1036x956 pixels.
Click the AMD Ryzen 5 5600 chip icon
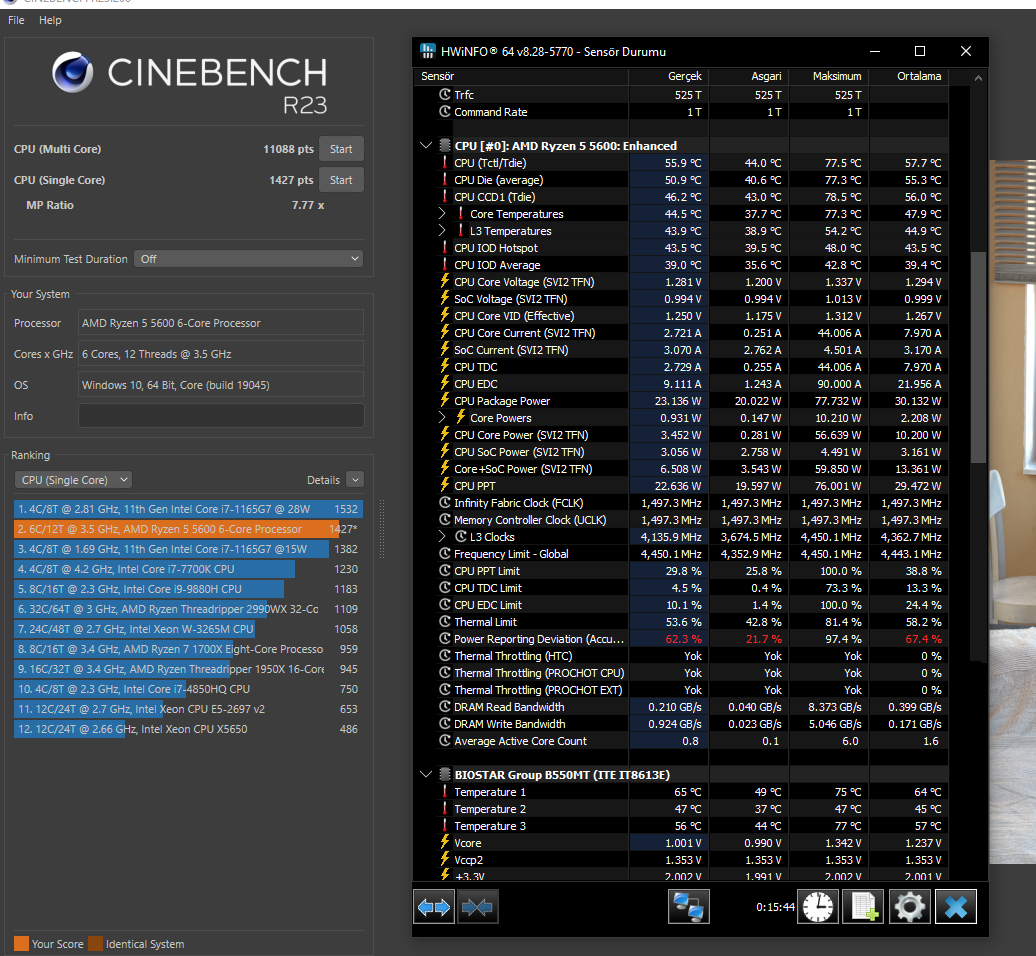(x=445, y=145)
